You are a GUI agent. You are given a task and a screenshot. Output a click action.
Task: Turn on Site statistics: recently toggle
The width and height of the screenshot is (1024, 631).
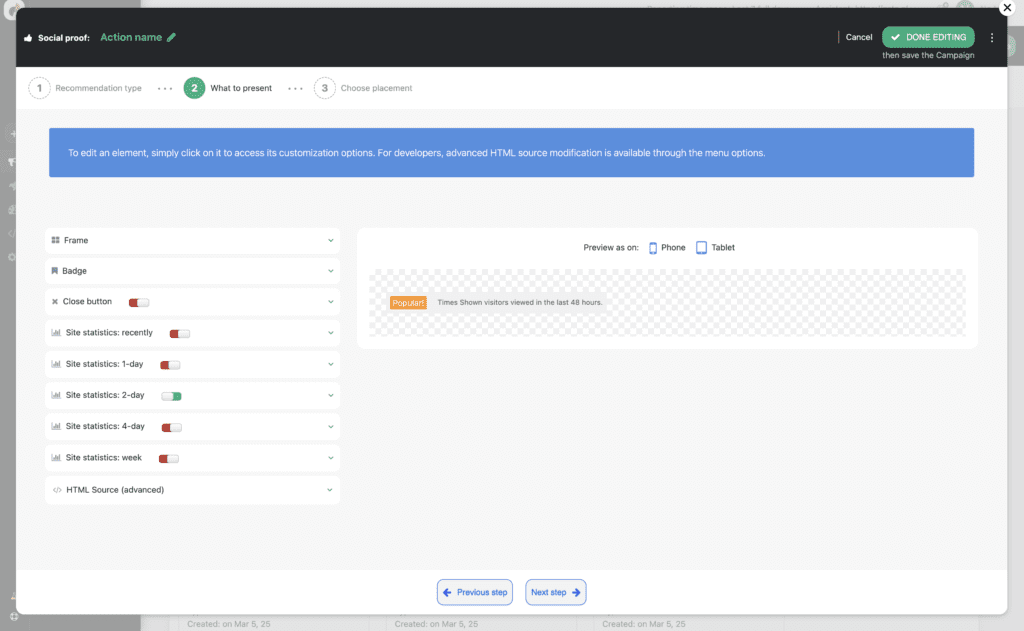tap(180, 333)
